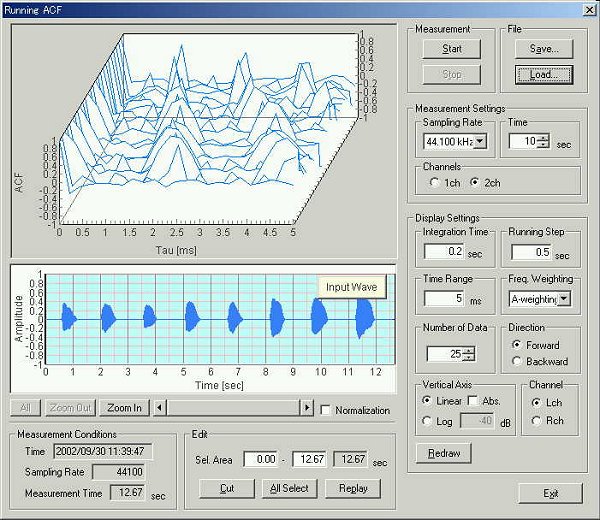Adjust the Time seconds spinner

[x=543, y=141]
